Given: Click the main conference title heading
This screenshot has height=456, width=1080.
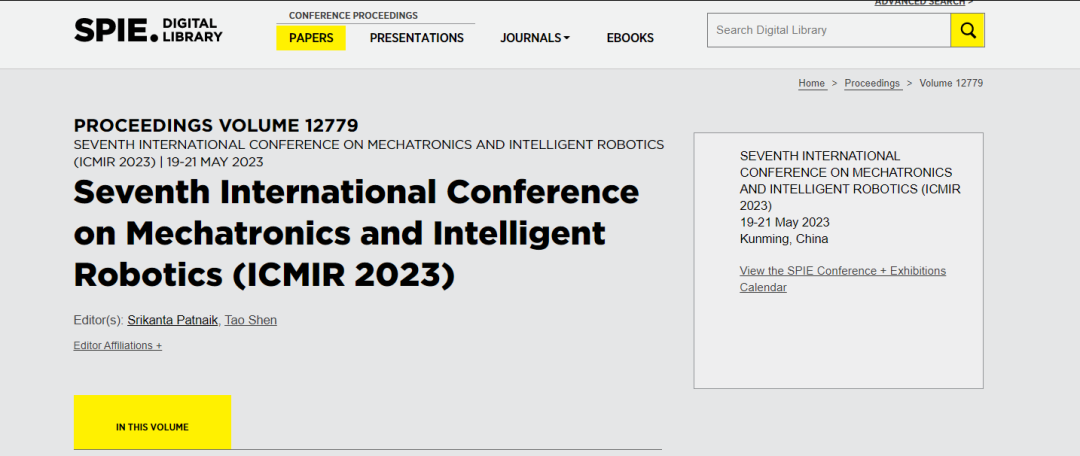Looking at the screenshot, I should point(356,234).
